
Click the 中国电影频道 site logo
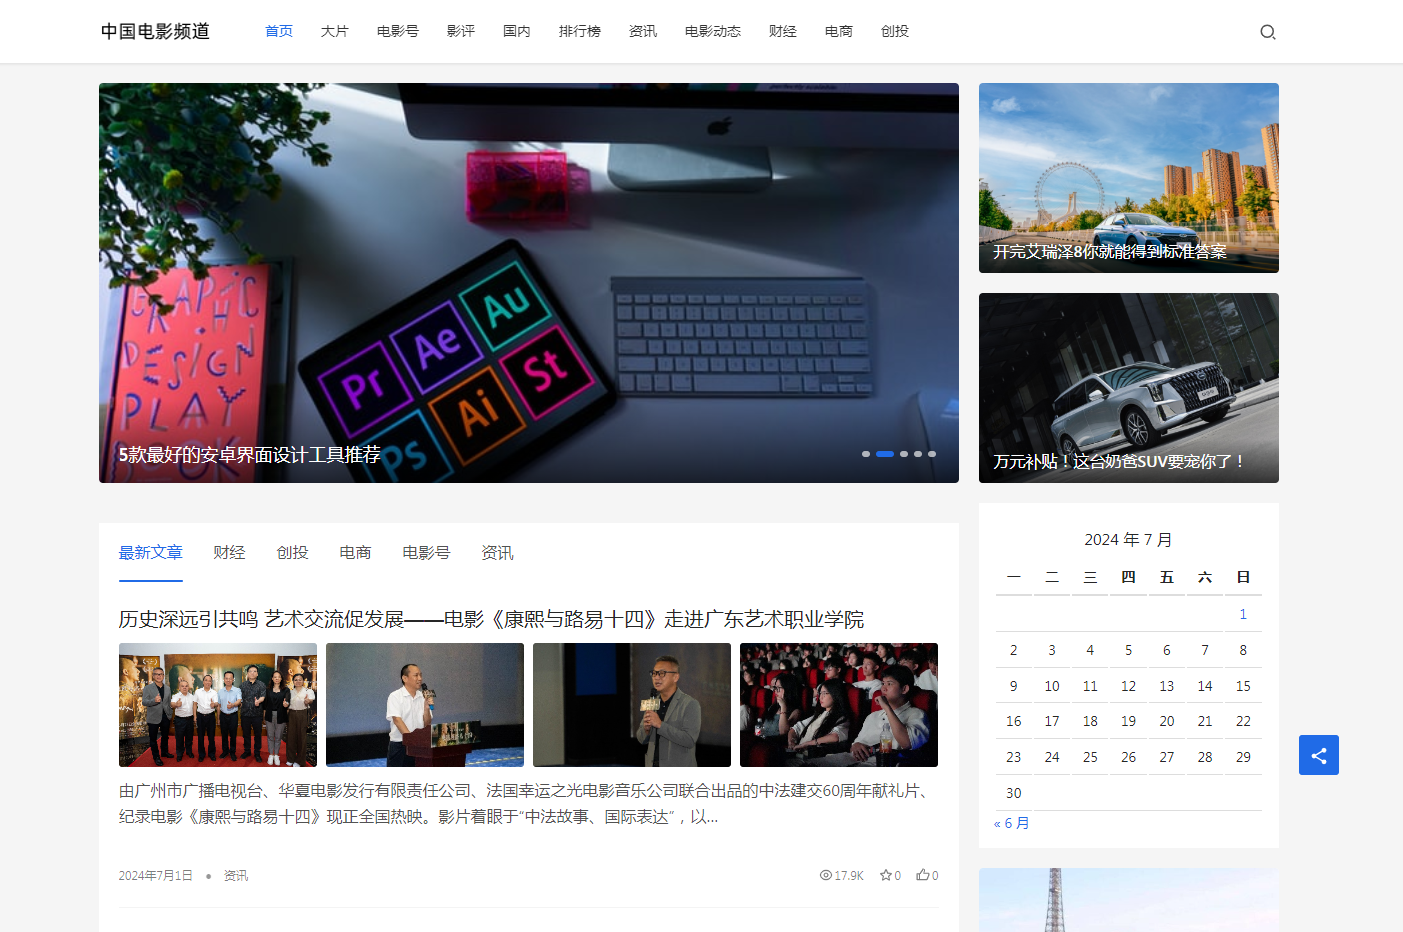coord(155,32)
